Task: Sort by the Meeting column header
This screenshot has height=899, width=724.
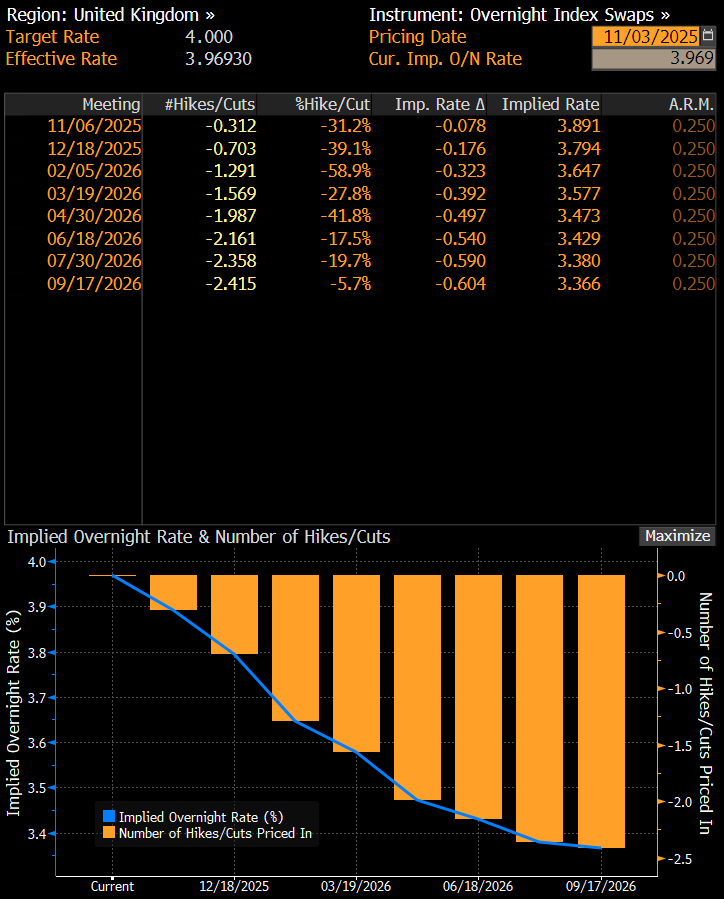Action: click(x=111, y=104)
